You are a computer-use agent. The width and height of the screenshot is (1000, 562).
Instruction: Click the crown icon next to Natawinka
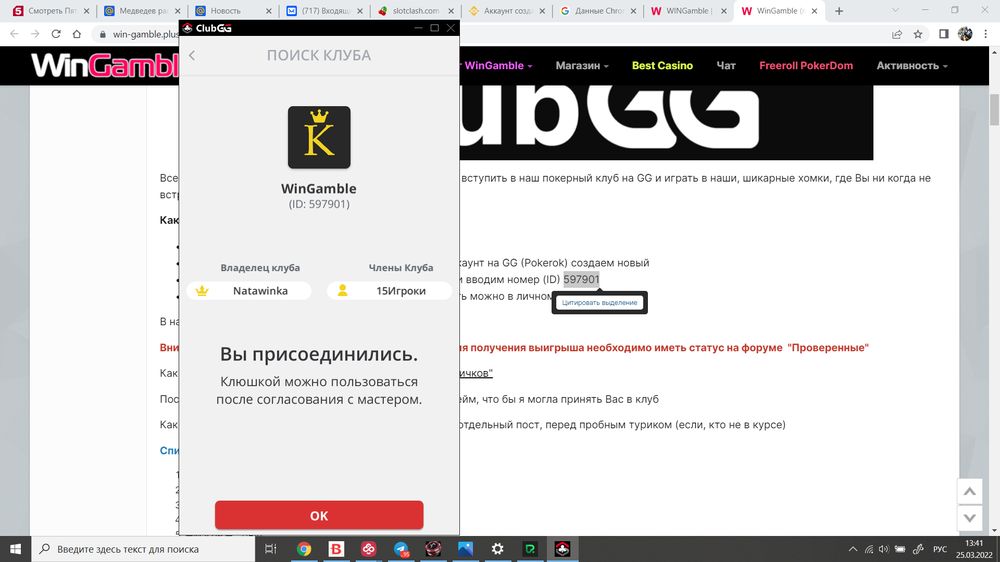tap(202, 291)
